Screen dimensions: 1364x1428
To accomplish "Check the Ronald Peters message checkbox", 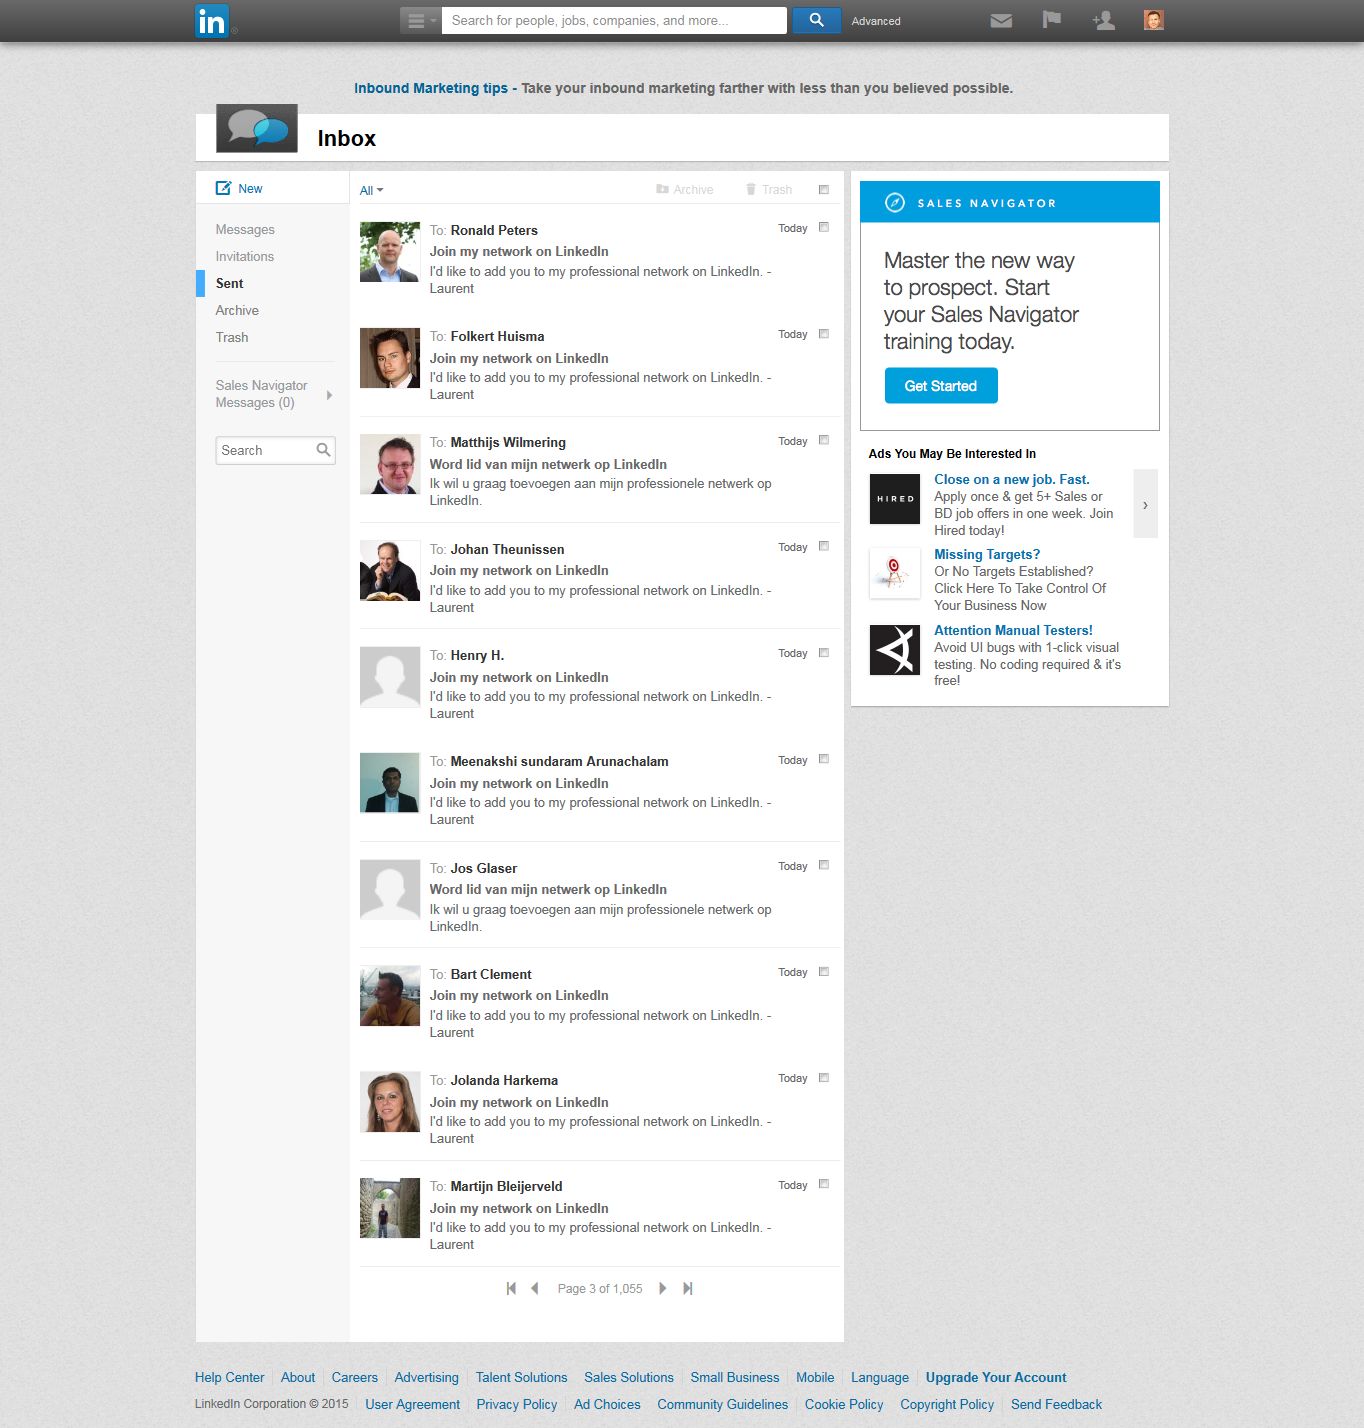I will 824,227.
